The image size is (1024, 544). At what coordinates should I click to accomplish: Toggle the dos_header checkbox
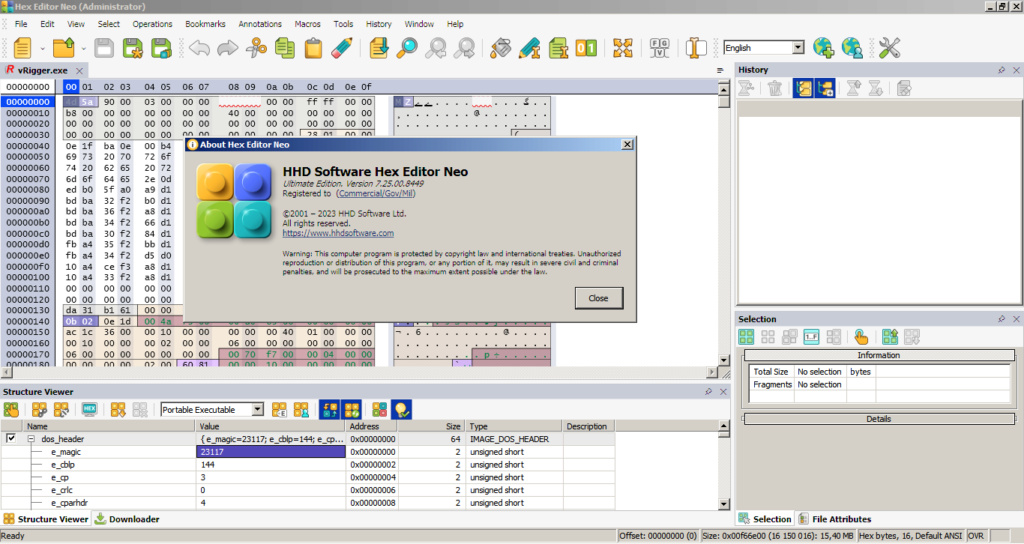point(11,439)
